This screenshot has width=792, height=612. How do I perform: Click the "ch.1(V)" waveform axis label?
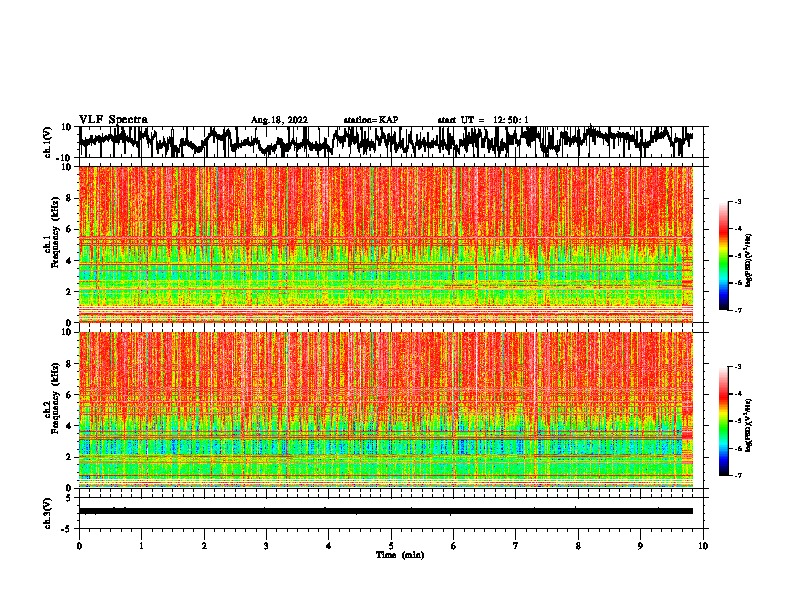click(x=48, y=142)
